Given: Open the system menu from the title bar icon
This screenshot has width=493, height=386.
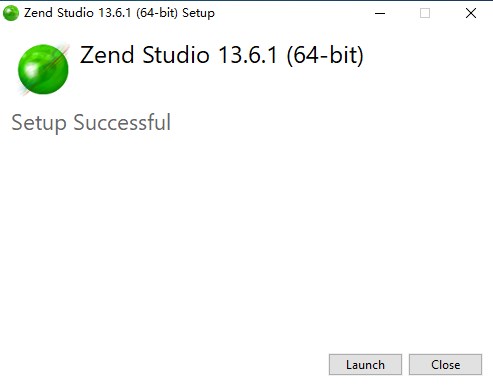Looking at the screenshot, I should pyautogui.click(x=11, y=13).
